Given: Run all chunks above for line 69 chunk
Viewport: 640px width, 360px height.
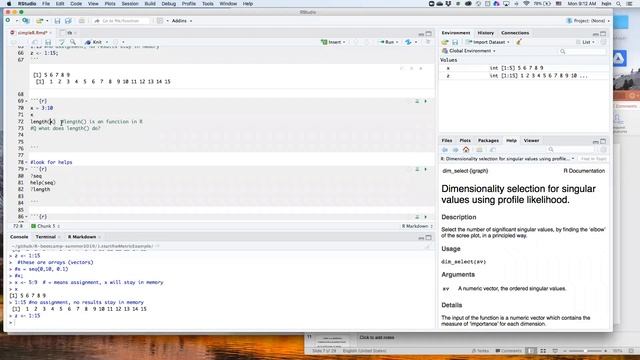Looking at the screenshot, I should click(x=417, y=101).
